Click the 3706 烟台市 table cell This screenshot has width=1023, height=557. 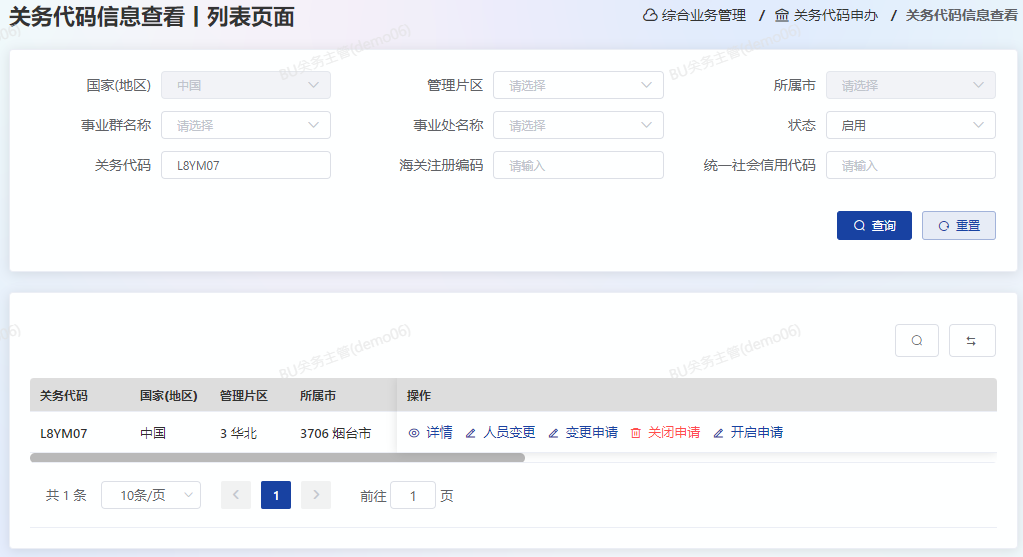coord(335,434)
